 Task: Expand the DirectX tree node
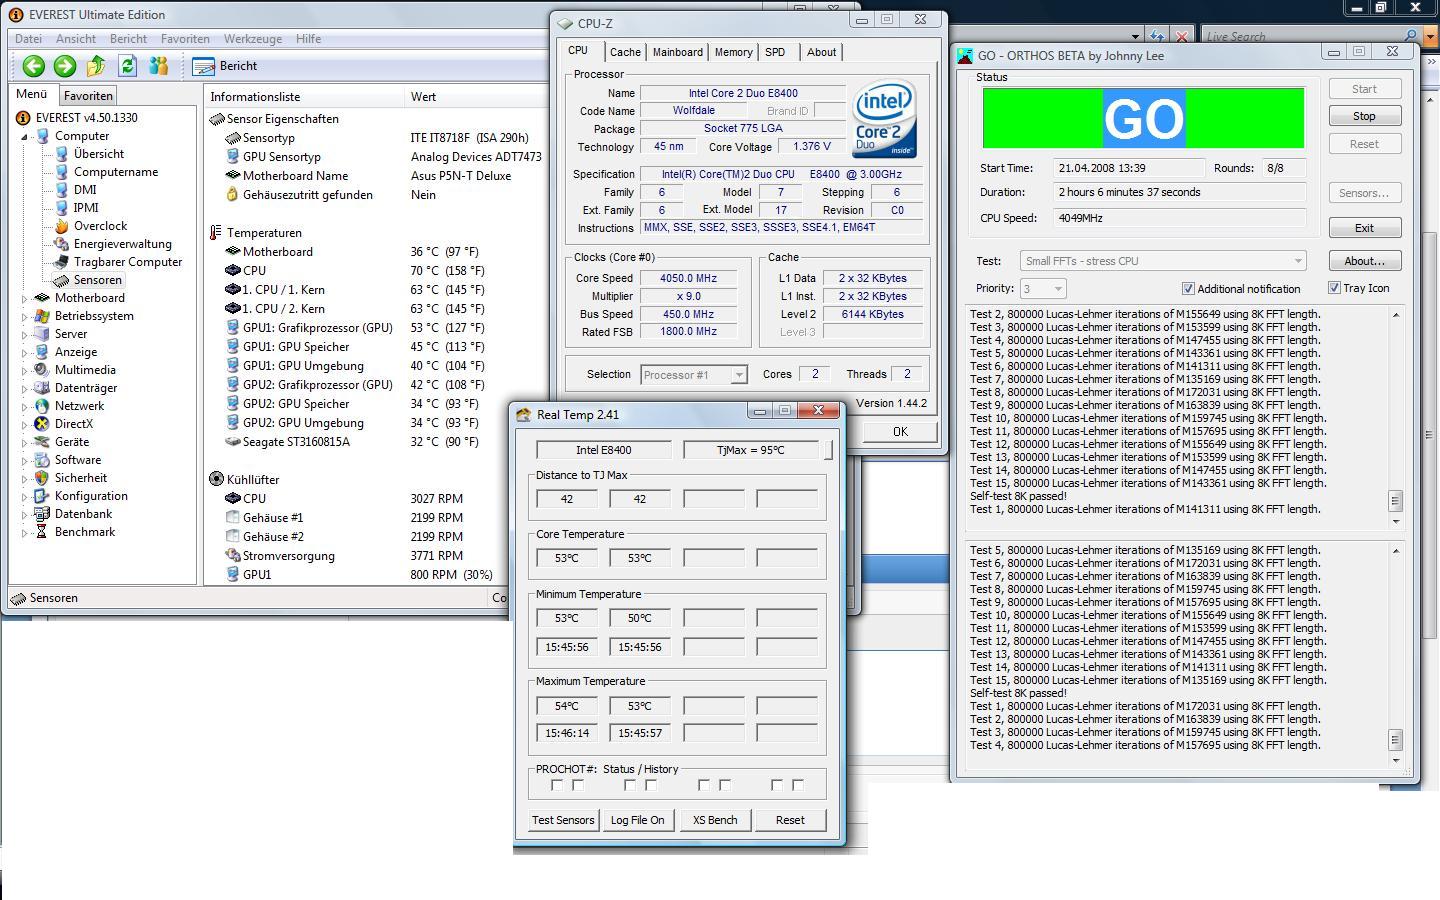coord(26,424)
